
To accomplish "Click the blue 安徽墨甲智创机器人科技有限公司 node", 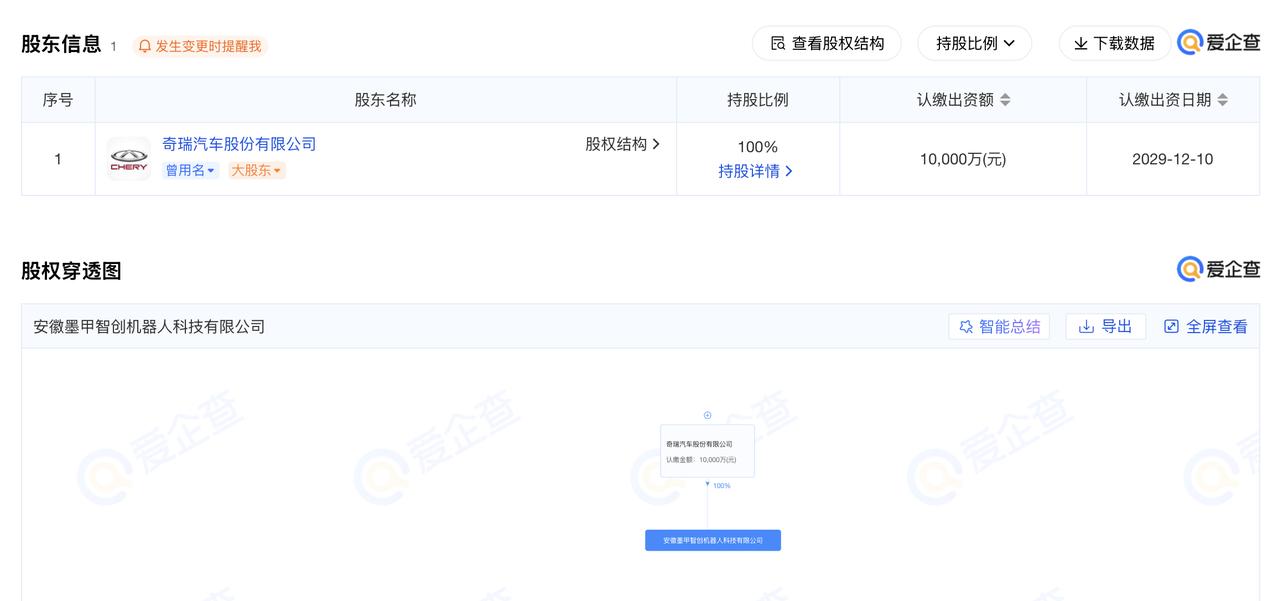I will pyautogui.click(x=713, y=540).
